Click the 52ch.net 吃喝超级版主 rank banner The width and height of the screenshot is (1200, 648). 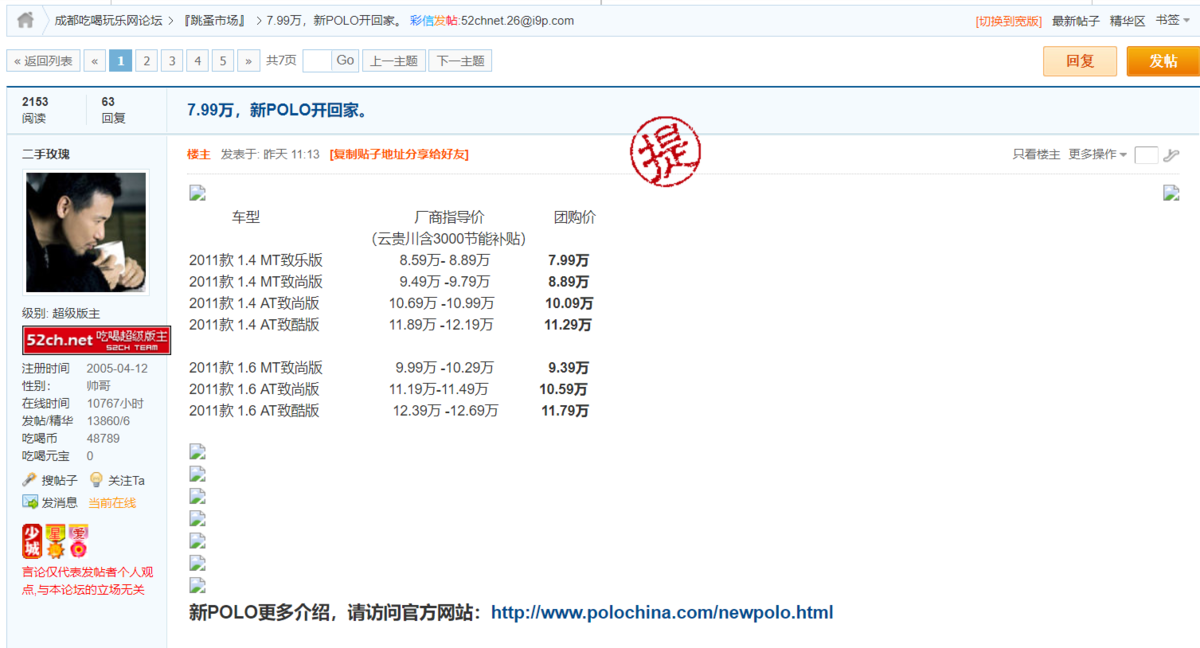tap(96, 340)
